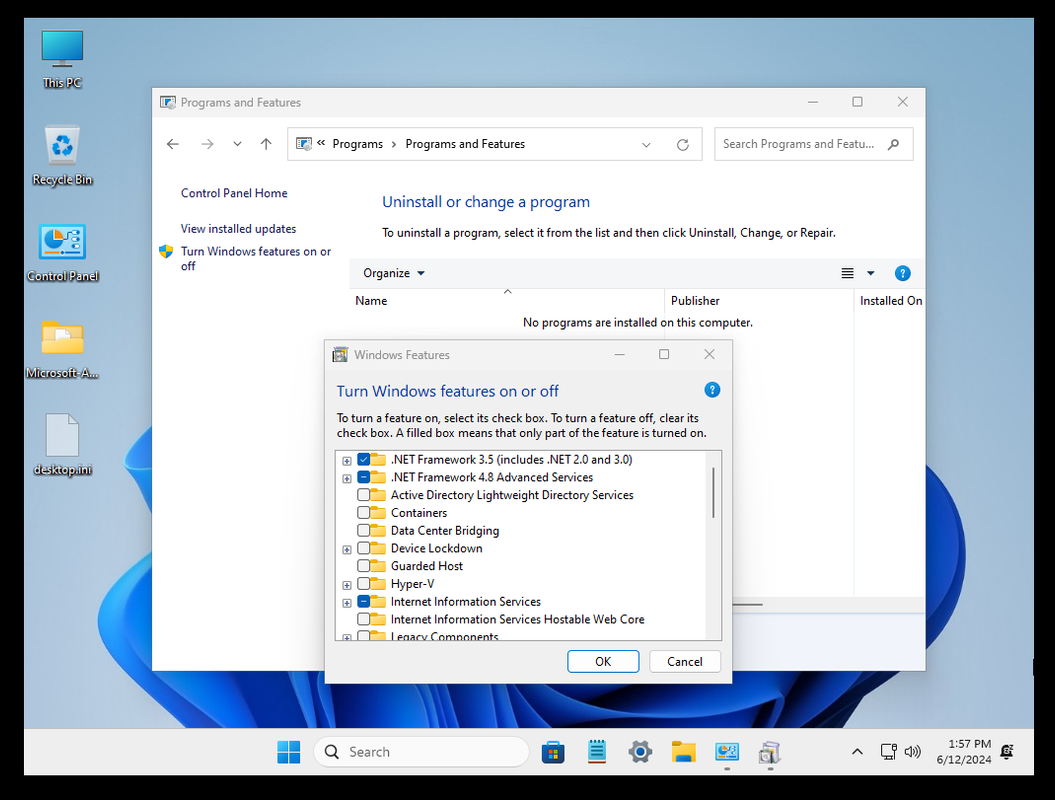Open the Organize dropdown menu

coord(394,273)
